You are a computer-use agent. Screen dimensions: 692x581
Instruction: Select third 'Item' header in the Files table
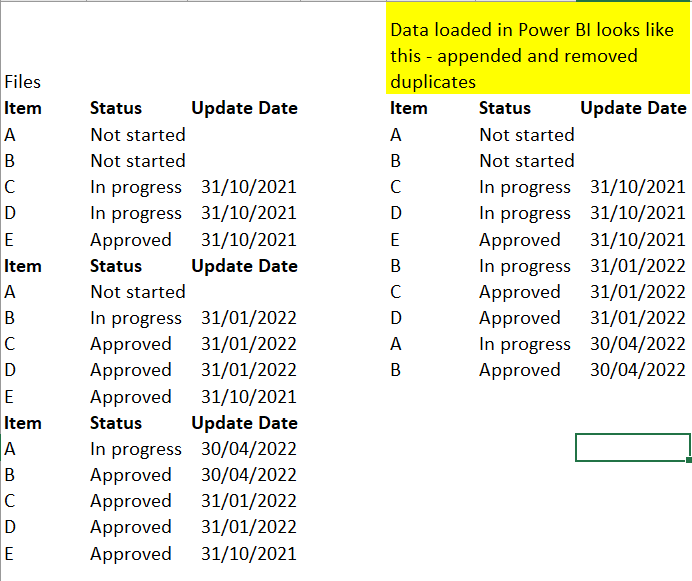[x=23, y=423]
